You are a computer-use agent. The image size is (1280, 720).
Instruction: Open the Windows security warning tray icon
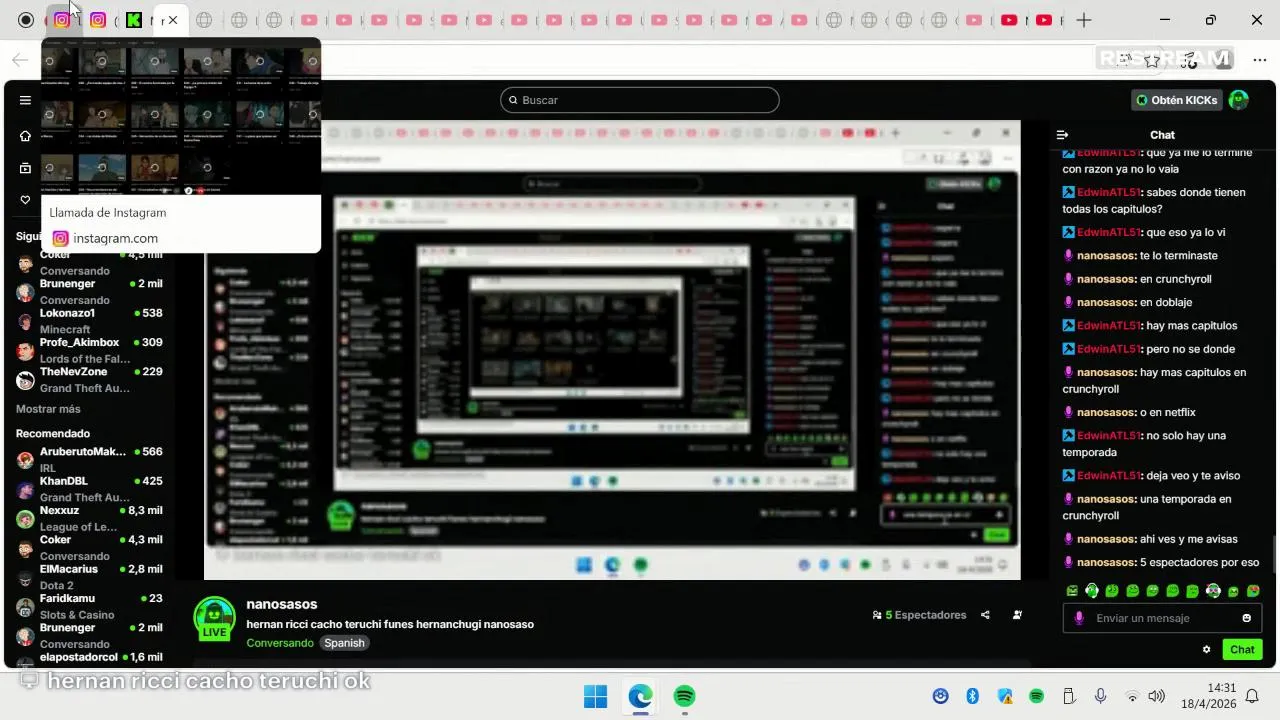click(x=1005, y=696)
